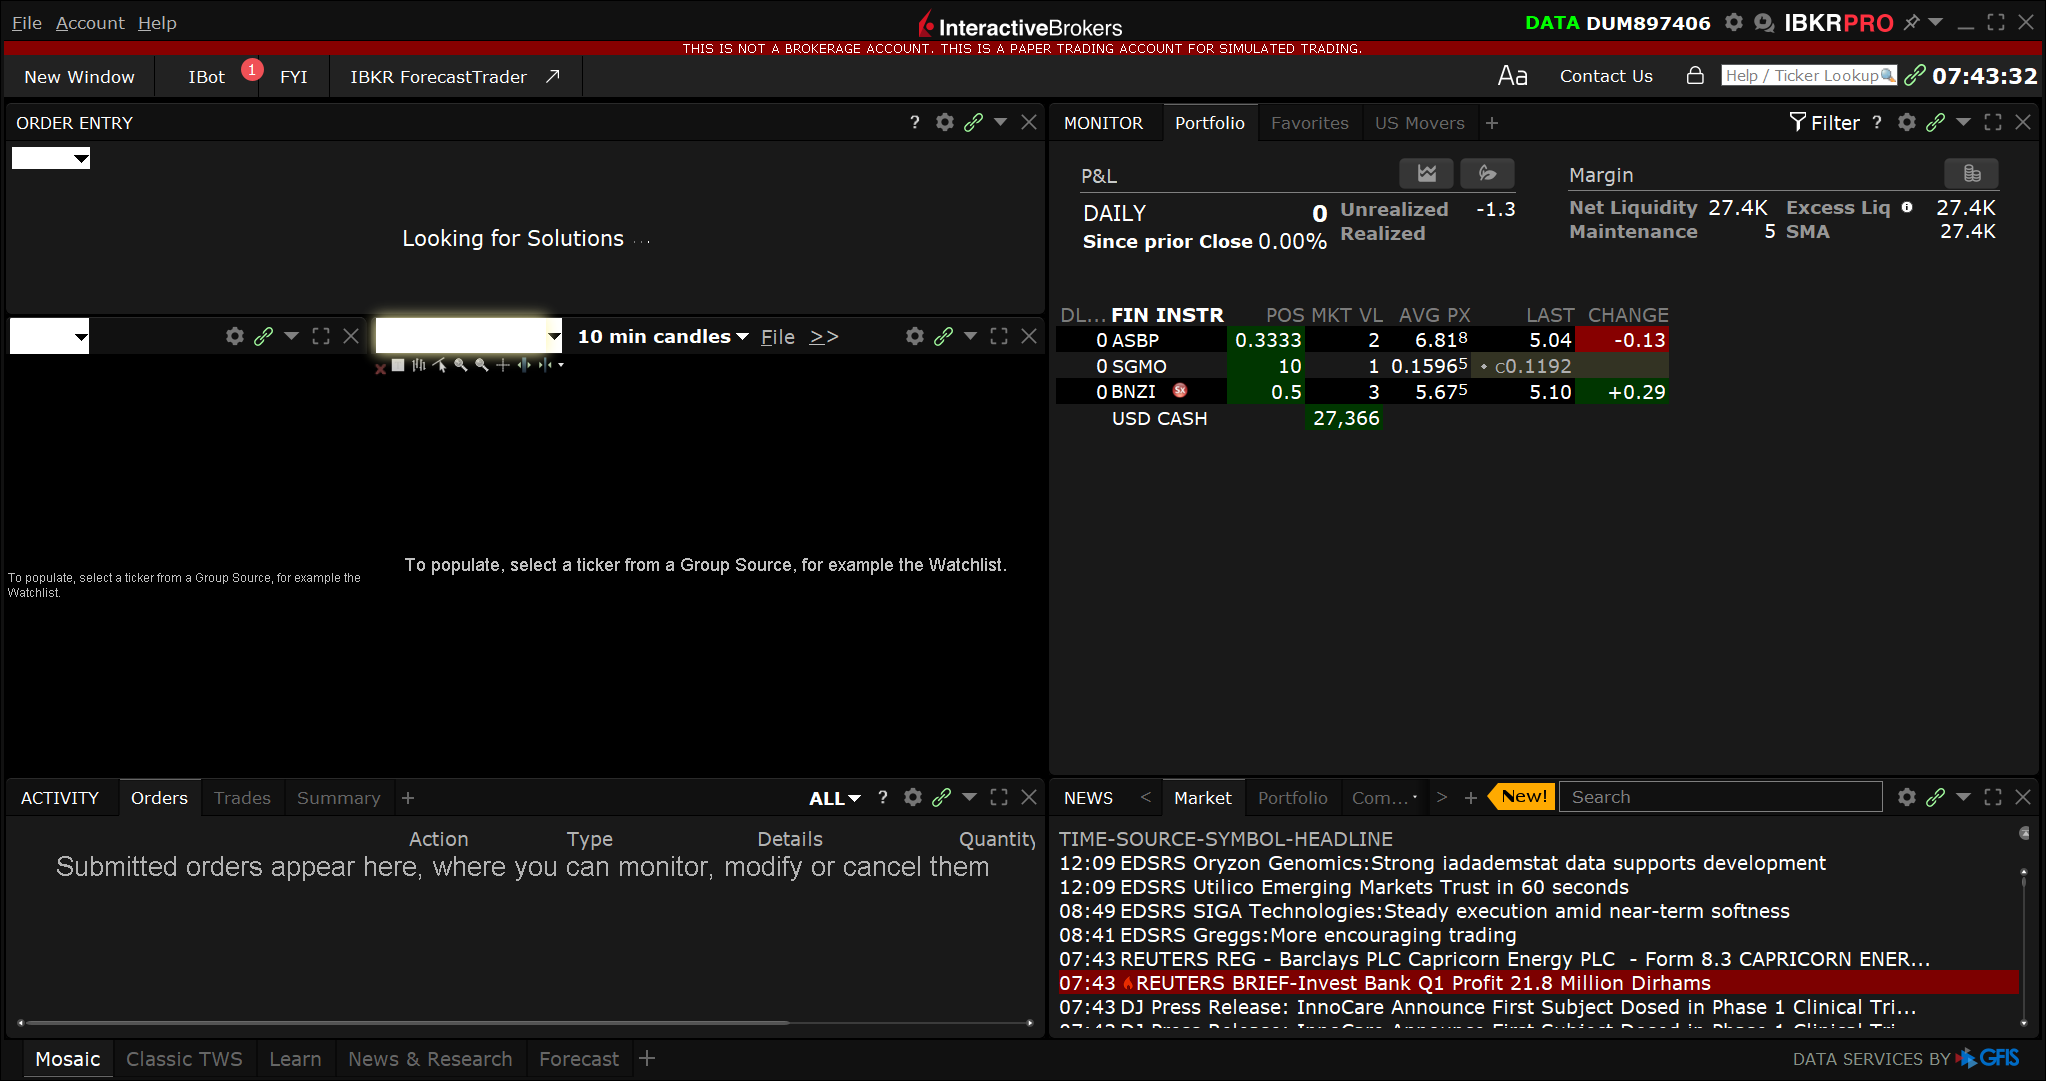Switch to US Movers tab
This screenshot has height=1081, width=2046.
[x=1419, y=123]
